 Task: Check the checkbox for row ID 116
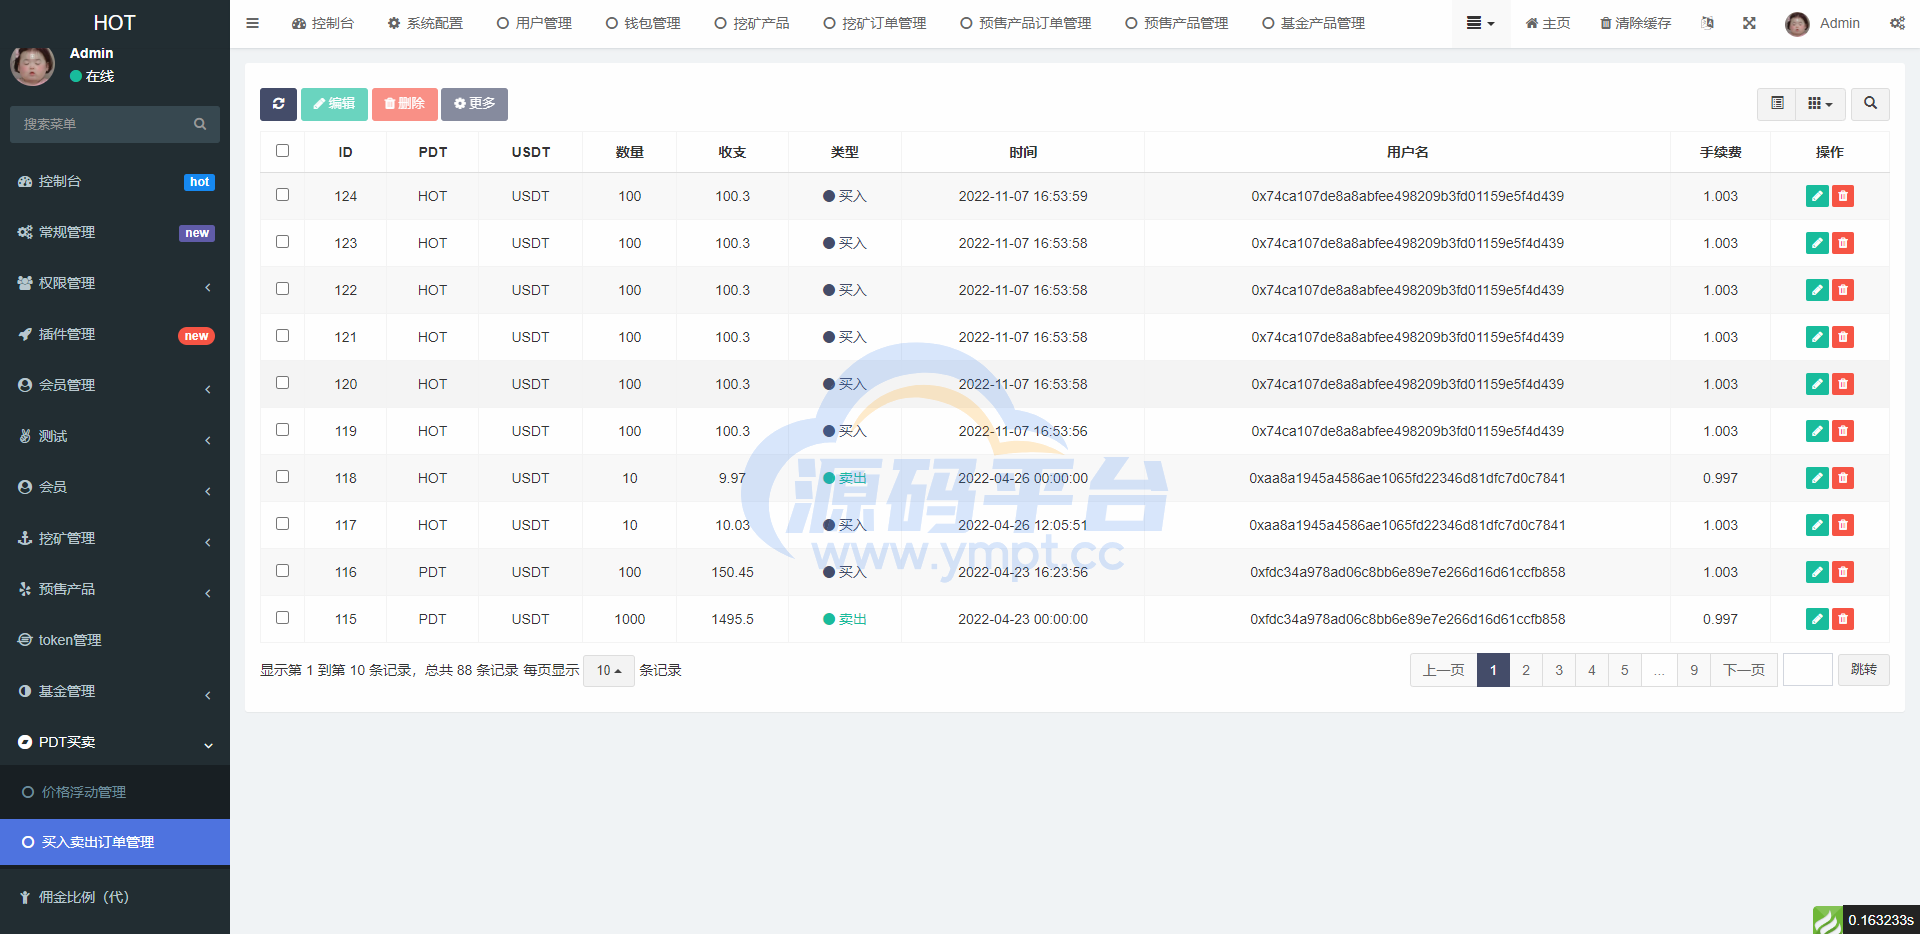click(x=282, y=571)
